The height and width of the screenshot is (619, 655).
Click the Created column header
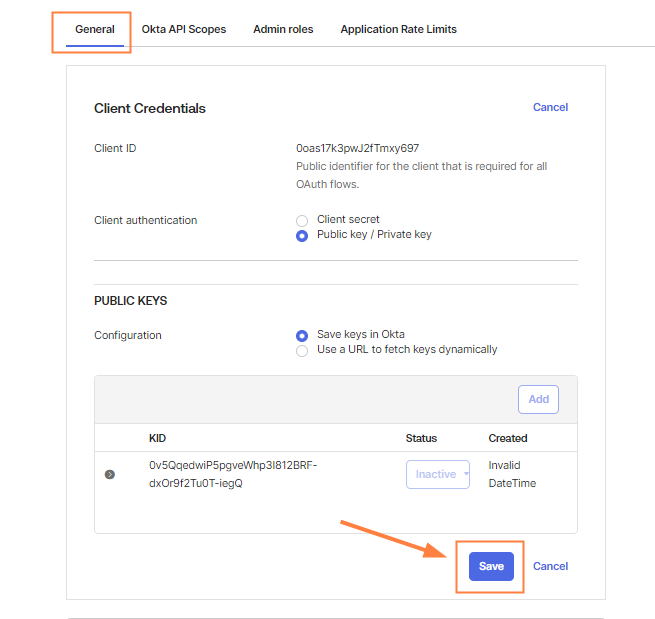point(508,438)
